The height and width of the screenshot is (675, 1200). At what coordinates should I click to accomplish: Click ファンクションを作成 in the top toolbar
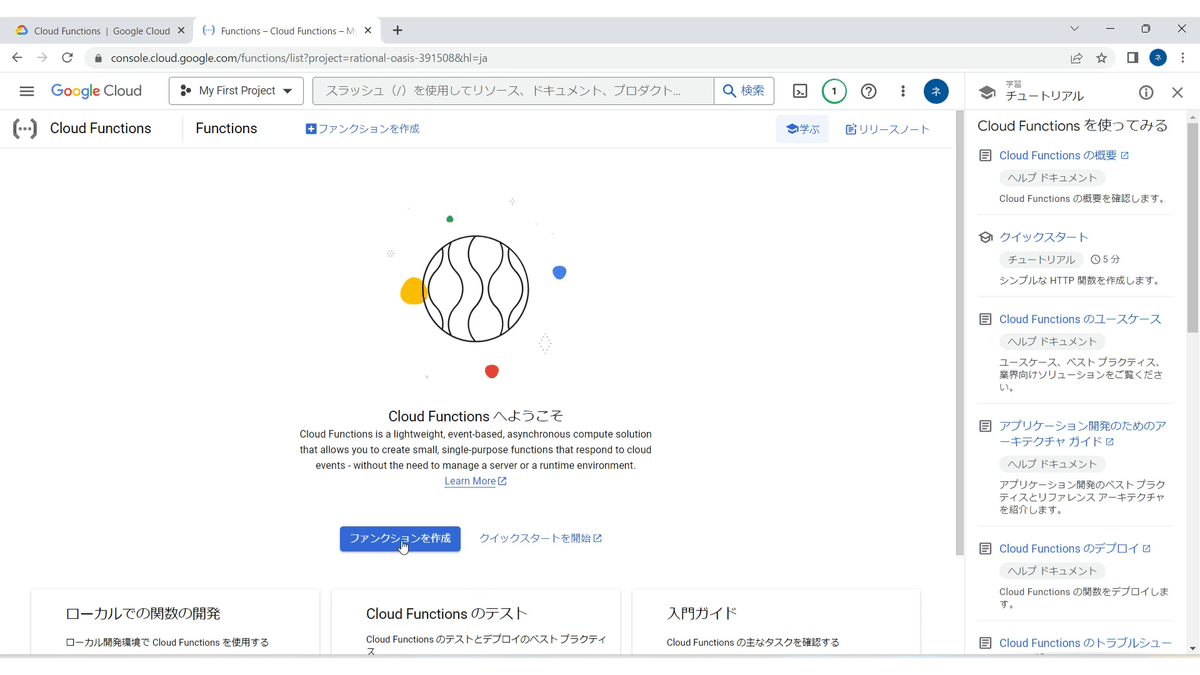362,129
